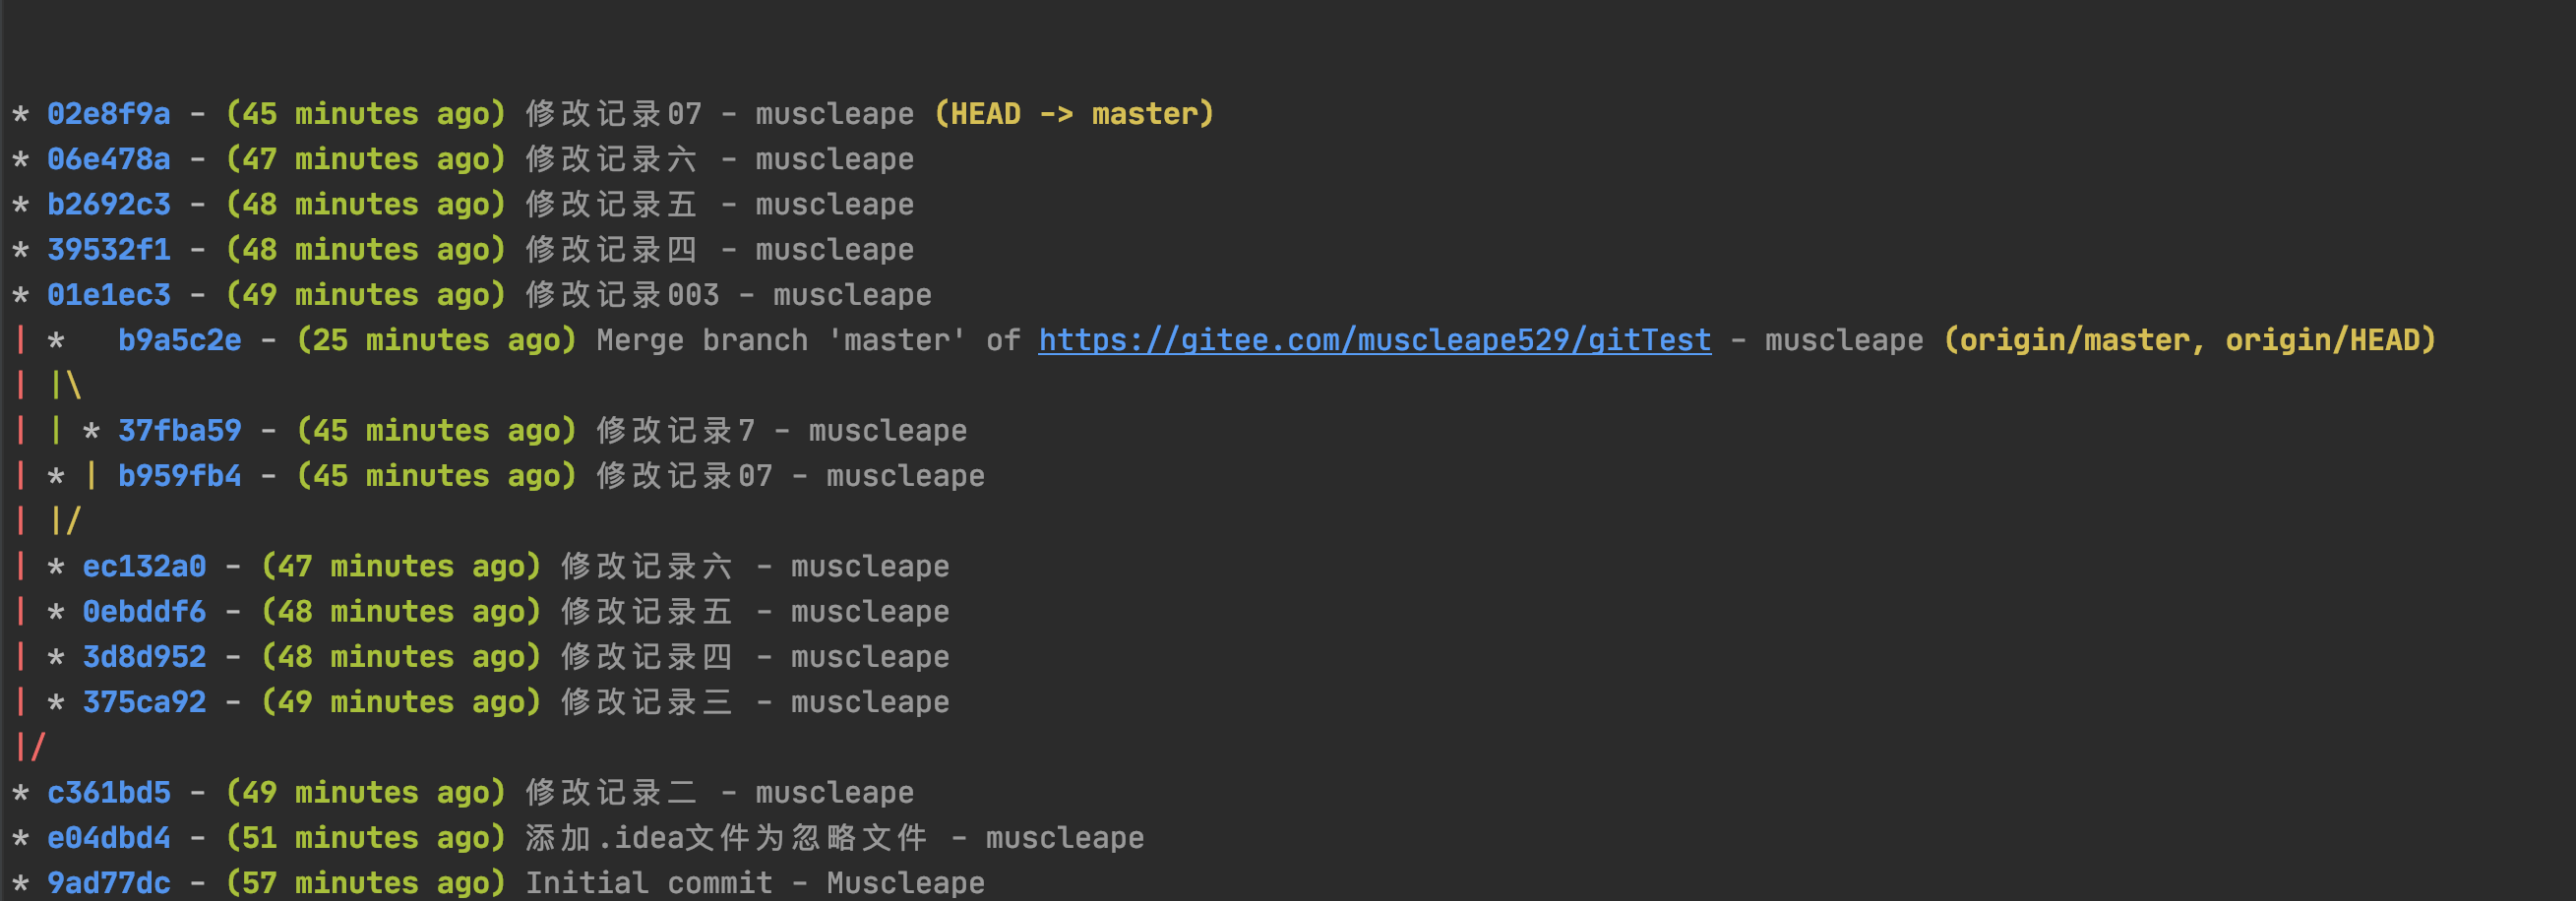Image resolution: width=2576 pixels, height=901 pixels.
Task: Click the (HEAD -> master) ref label
Action: [x=1073, y=114]
